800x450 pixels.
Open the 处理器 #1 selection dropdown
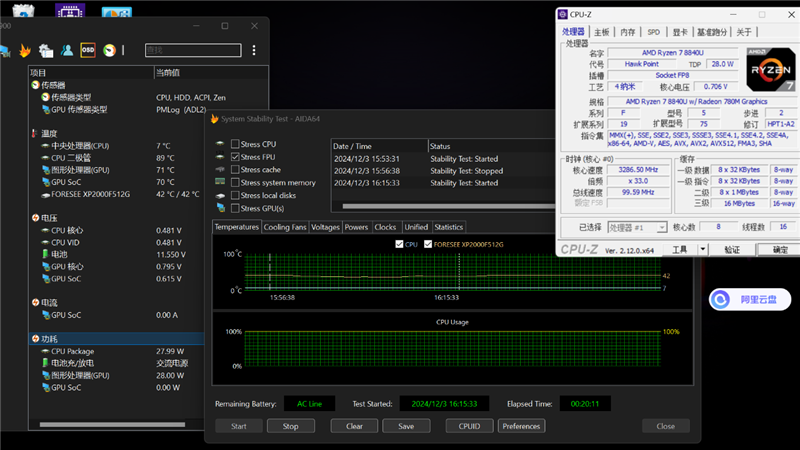(x=637, y=228)
